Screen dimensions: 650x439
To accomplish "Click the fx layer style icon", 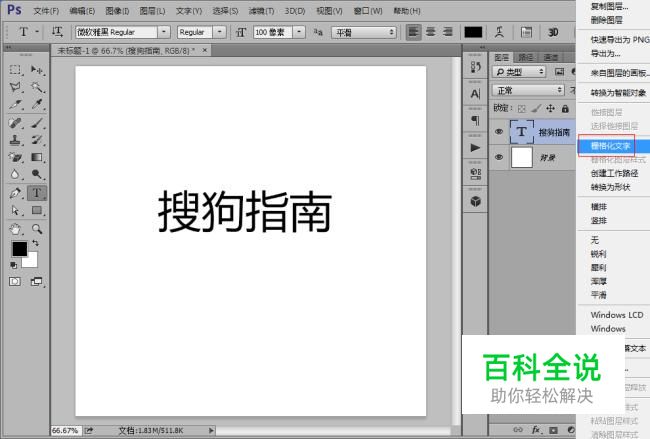I will [536, 430].
